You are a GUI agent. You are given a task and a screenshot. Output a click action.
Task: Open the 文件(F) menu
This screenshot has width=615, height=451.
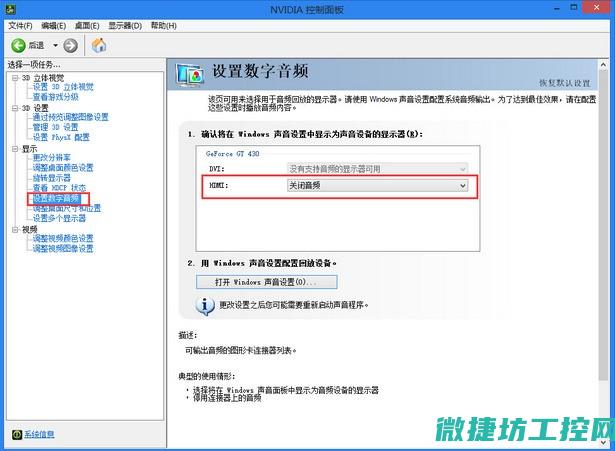tap(20, 26)
